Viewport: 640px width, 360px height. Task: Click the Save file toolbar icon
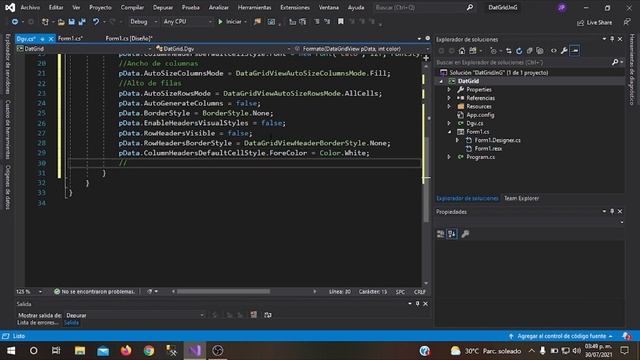pyautogui.click(x=71, y=22)
